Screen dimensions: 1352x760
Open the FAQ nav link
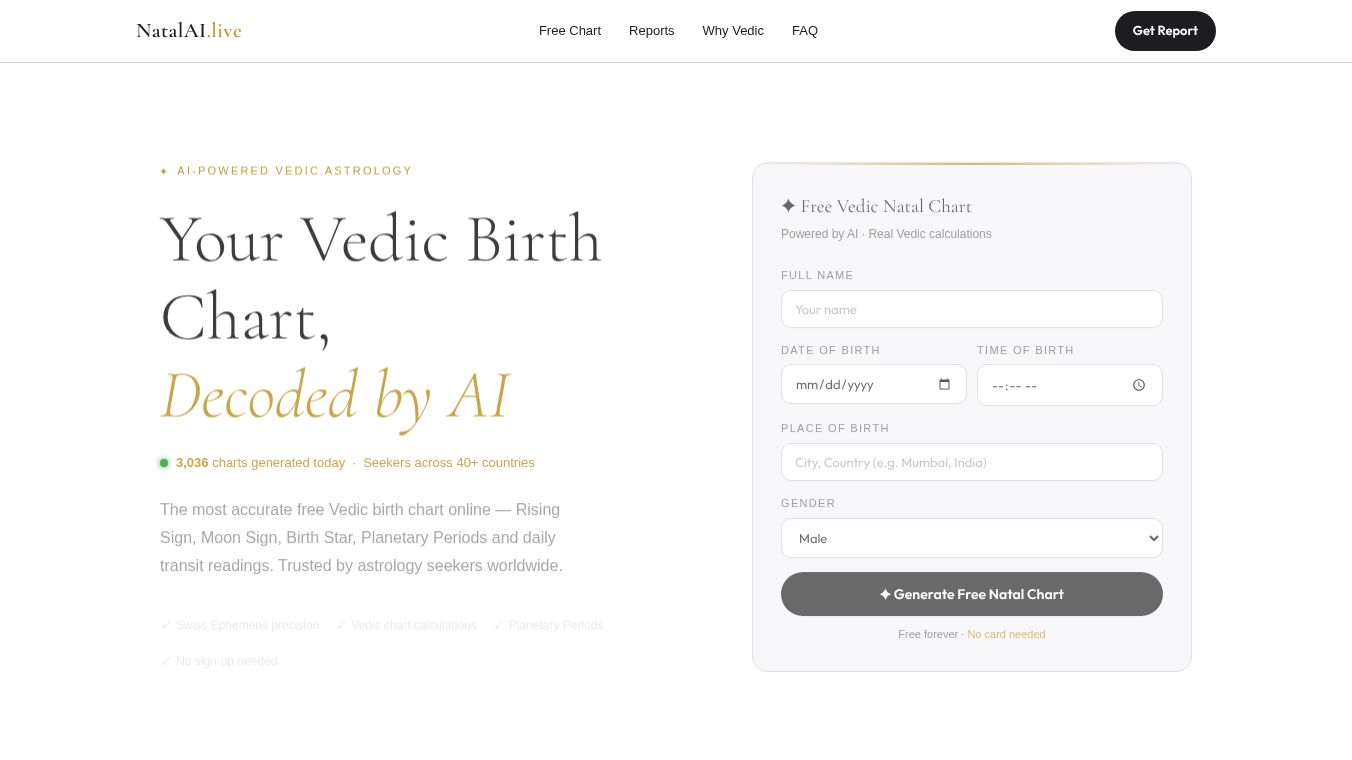click(x=805, y=31)
